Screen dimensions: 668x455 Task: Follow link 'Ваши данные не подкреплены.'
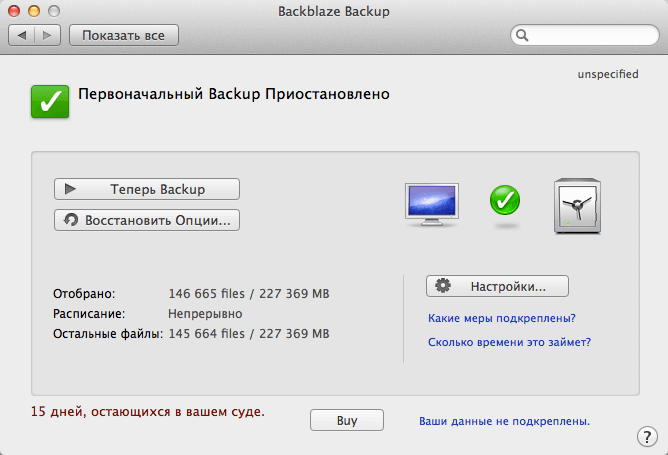pyautogui.click(x=504, y=421)
